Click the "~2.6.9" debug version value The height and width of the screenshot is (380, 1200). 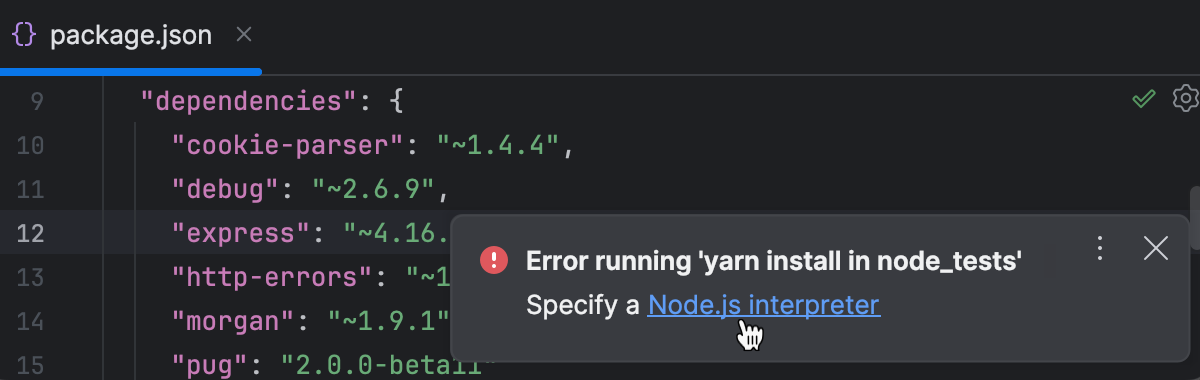(373, 189)
